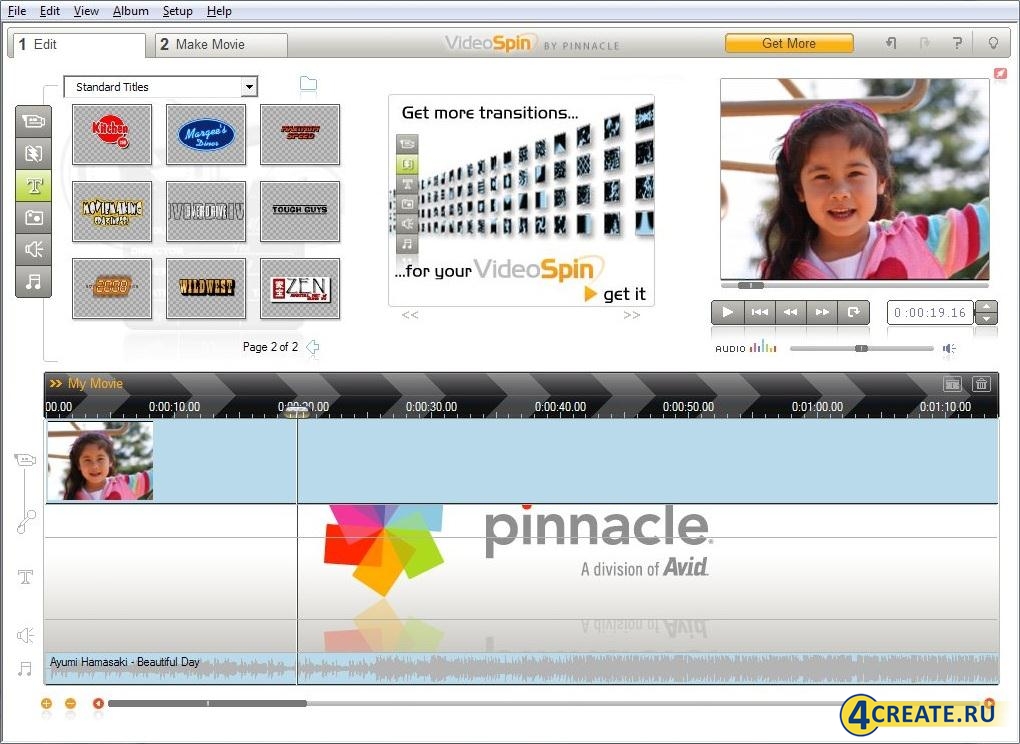
Task: Switch to the Make Movie tab
Action: [x=220, y=44]
